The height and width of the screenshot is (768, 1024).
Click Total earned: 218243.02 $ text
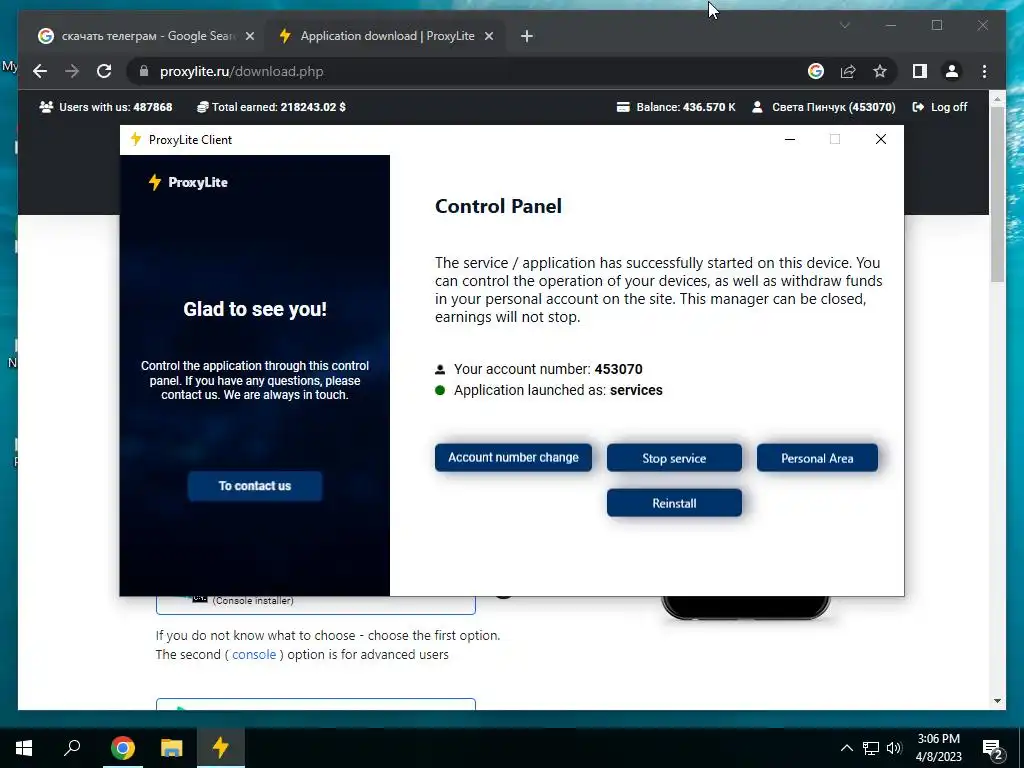[271, 107]
